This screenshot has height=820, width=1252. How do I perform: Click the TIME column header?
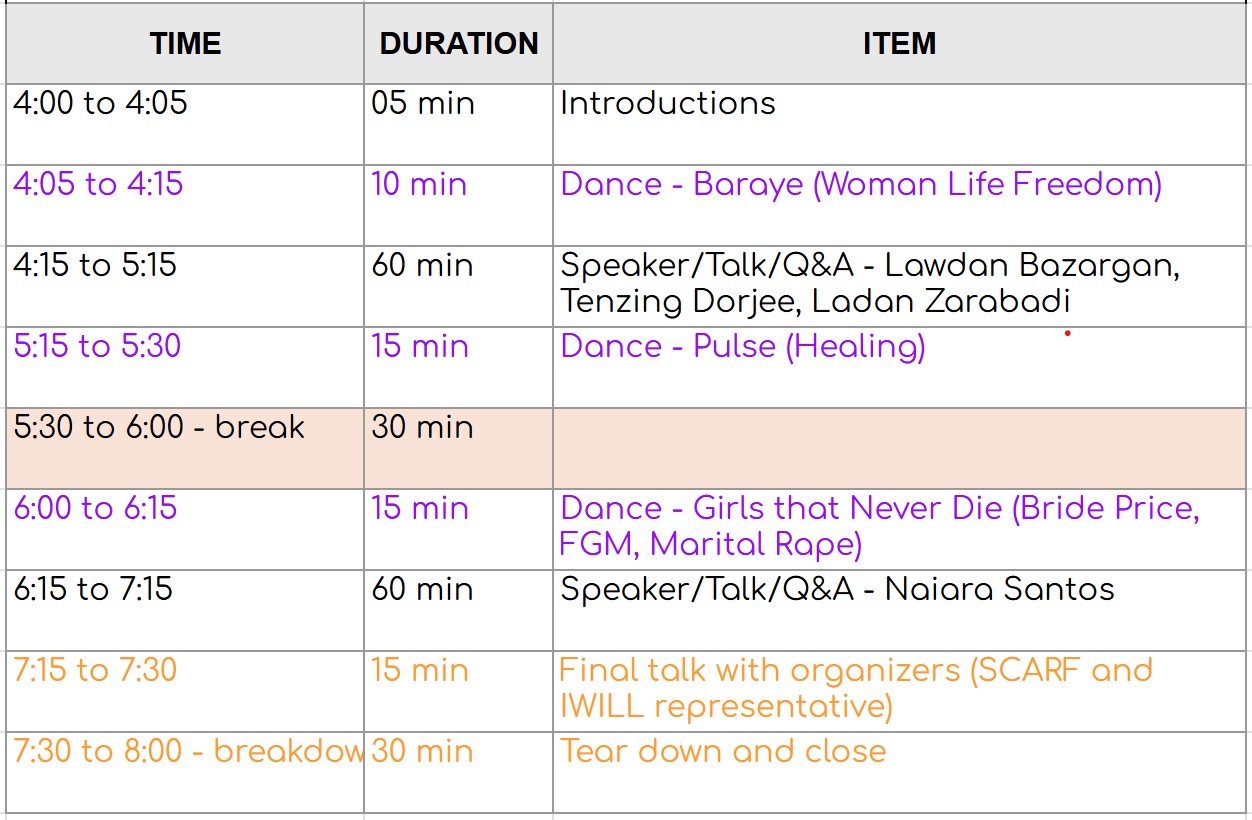(x=185, y=44)
